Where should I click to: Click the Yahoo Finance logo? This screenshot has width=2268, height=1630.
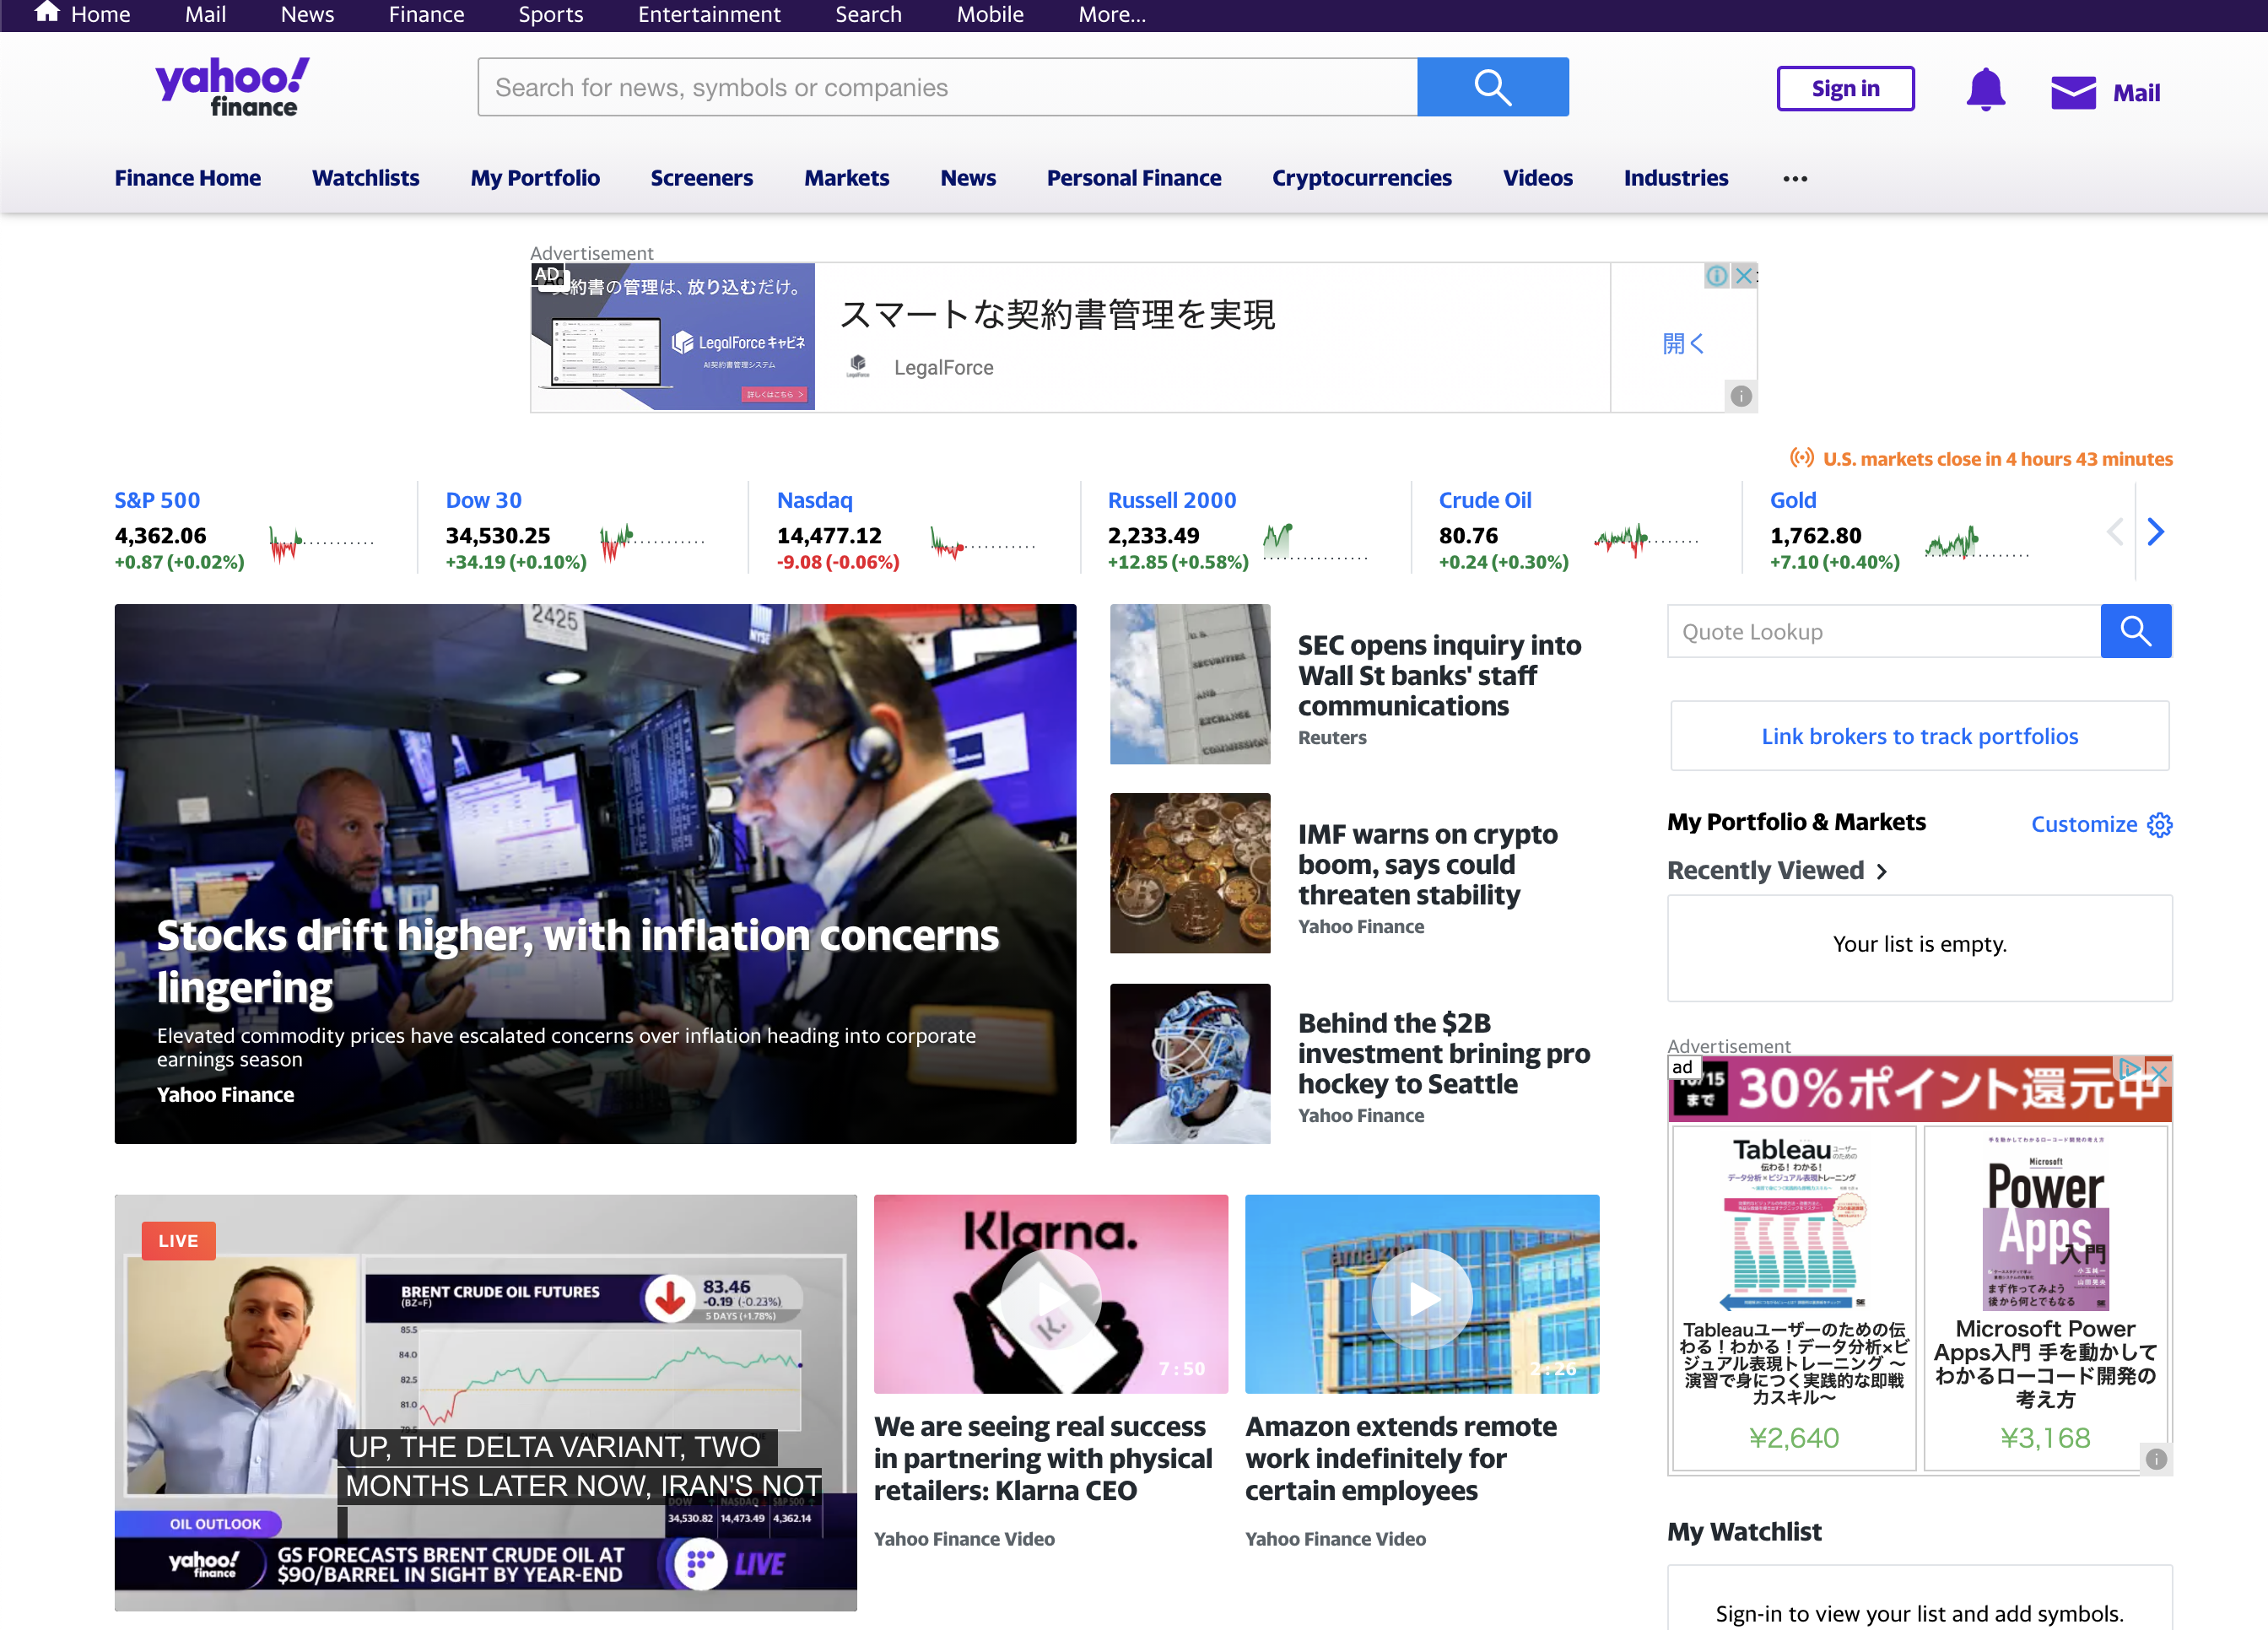pyautogui.click(x=232, y=87)
